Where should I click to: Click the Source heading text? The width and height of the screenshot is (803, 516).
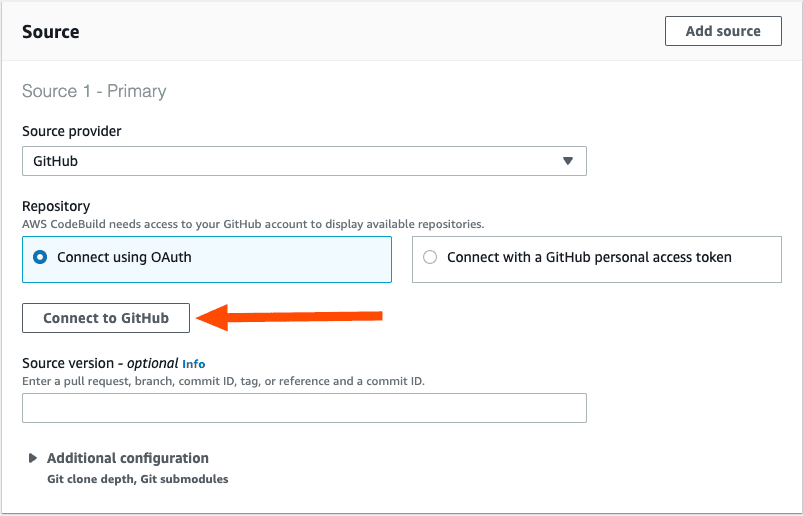[x=51, y=32]
